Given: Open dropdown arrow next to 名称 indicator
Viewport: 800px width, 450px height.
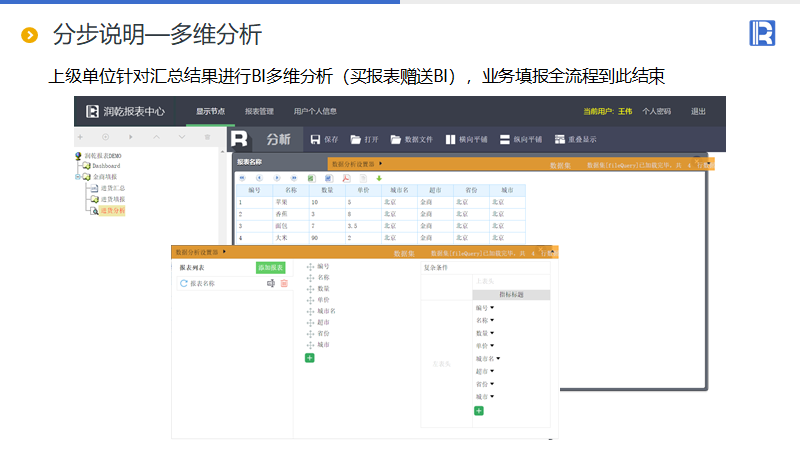Looking at the screenshot, I should [492, 320].
